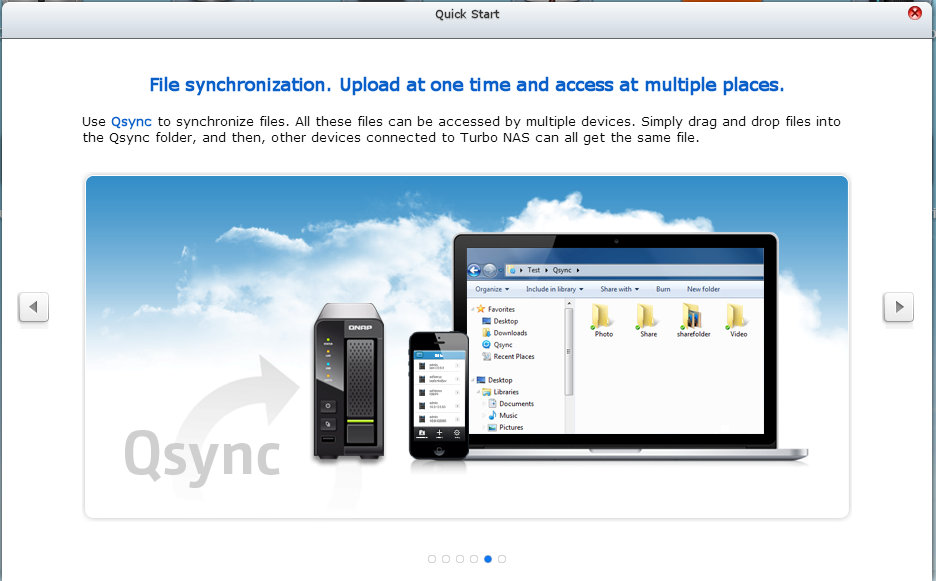
Task: Click the "File synchronization" blue heading text
Action: 466,85
